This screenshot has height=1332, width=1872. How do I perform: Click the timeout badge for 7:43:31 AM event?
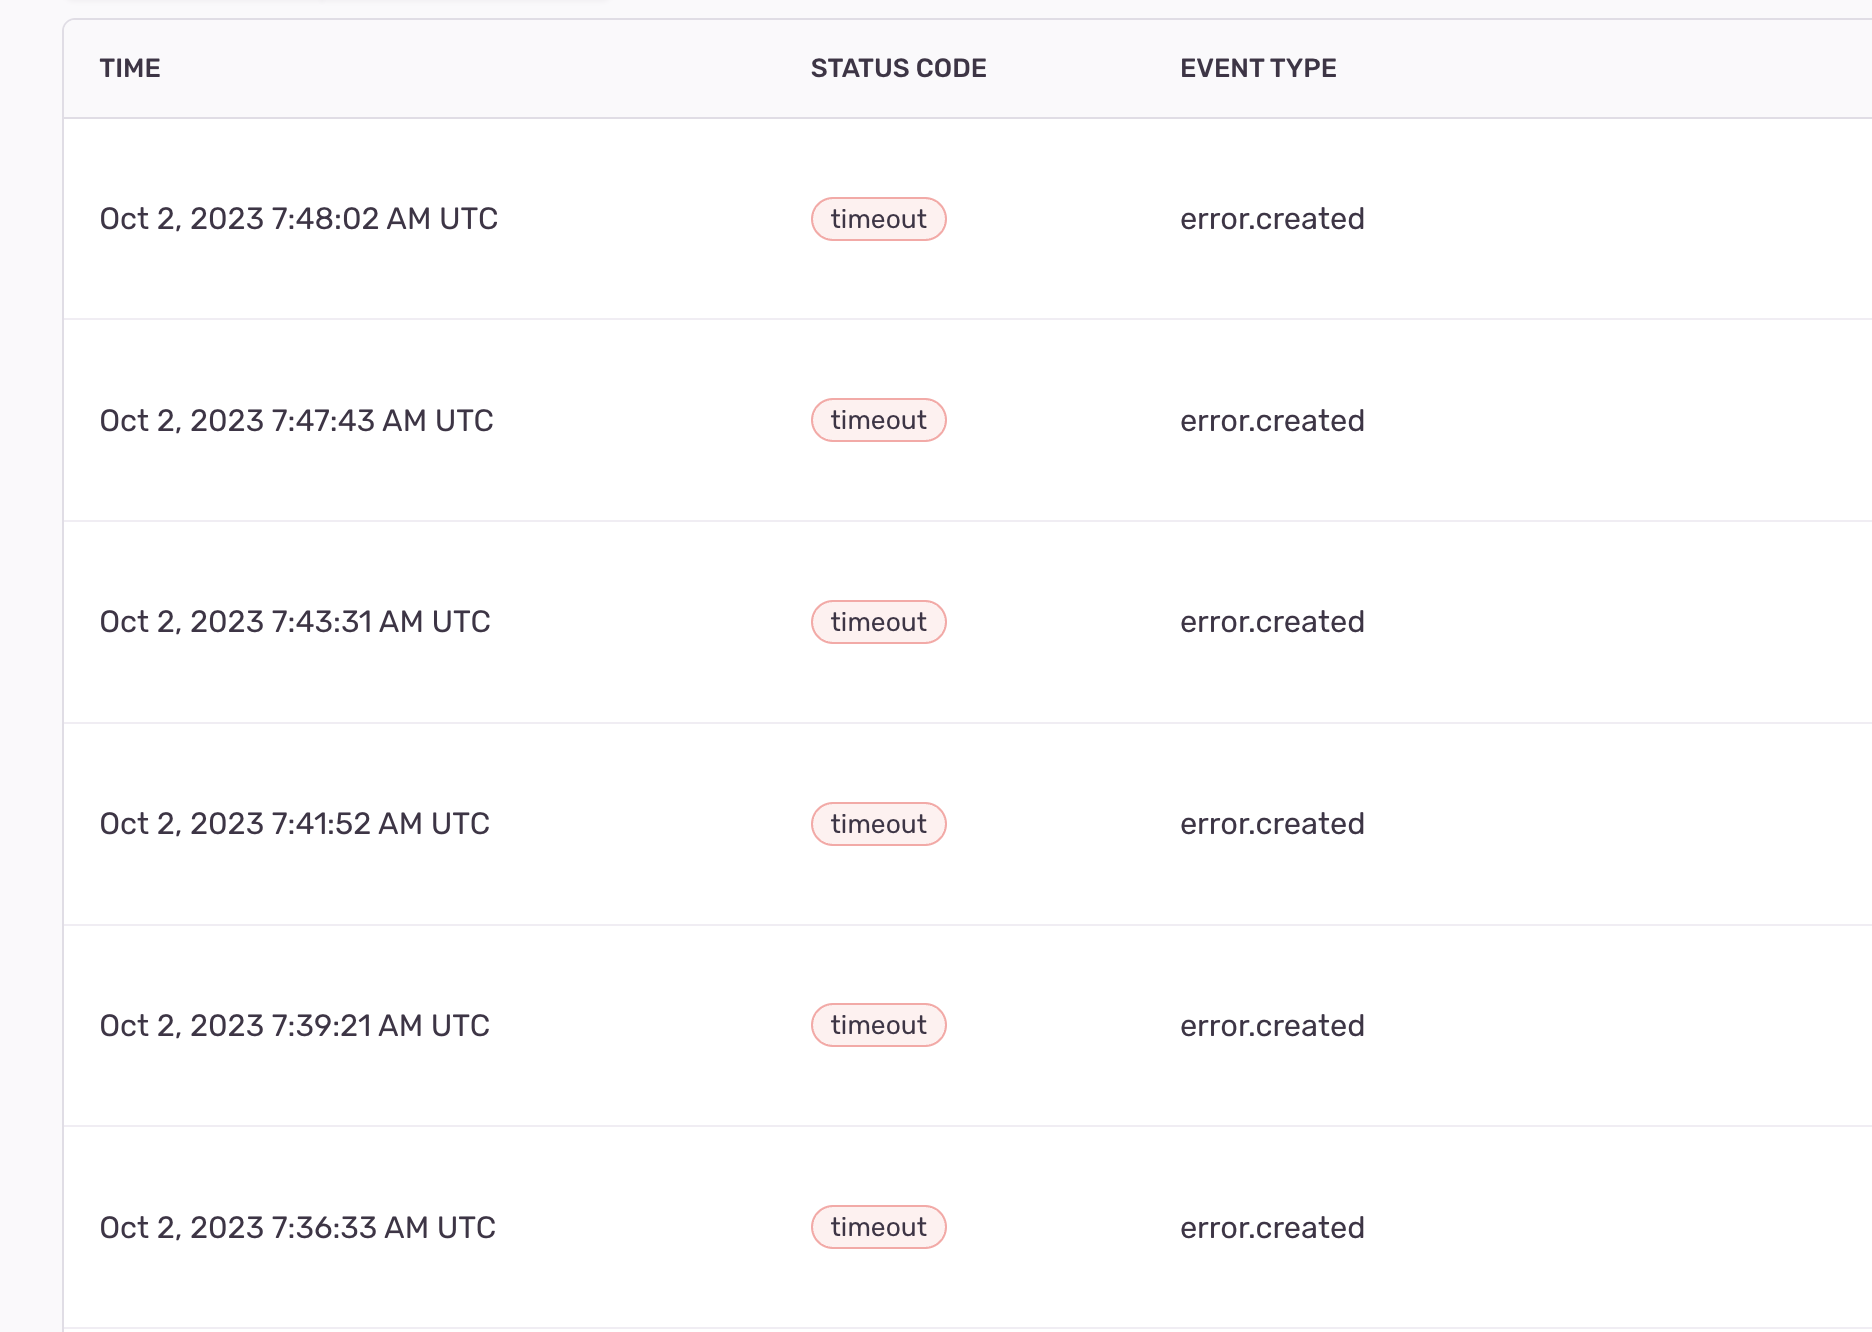click(877, 621)
